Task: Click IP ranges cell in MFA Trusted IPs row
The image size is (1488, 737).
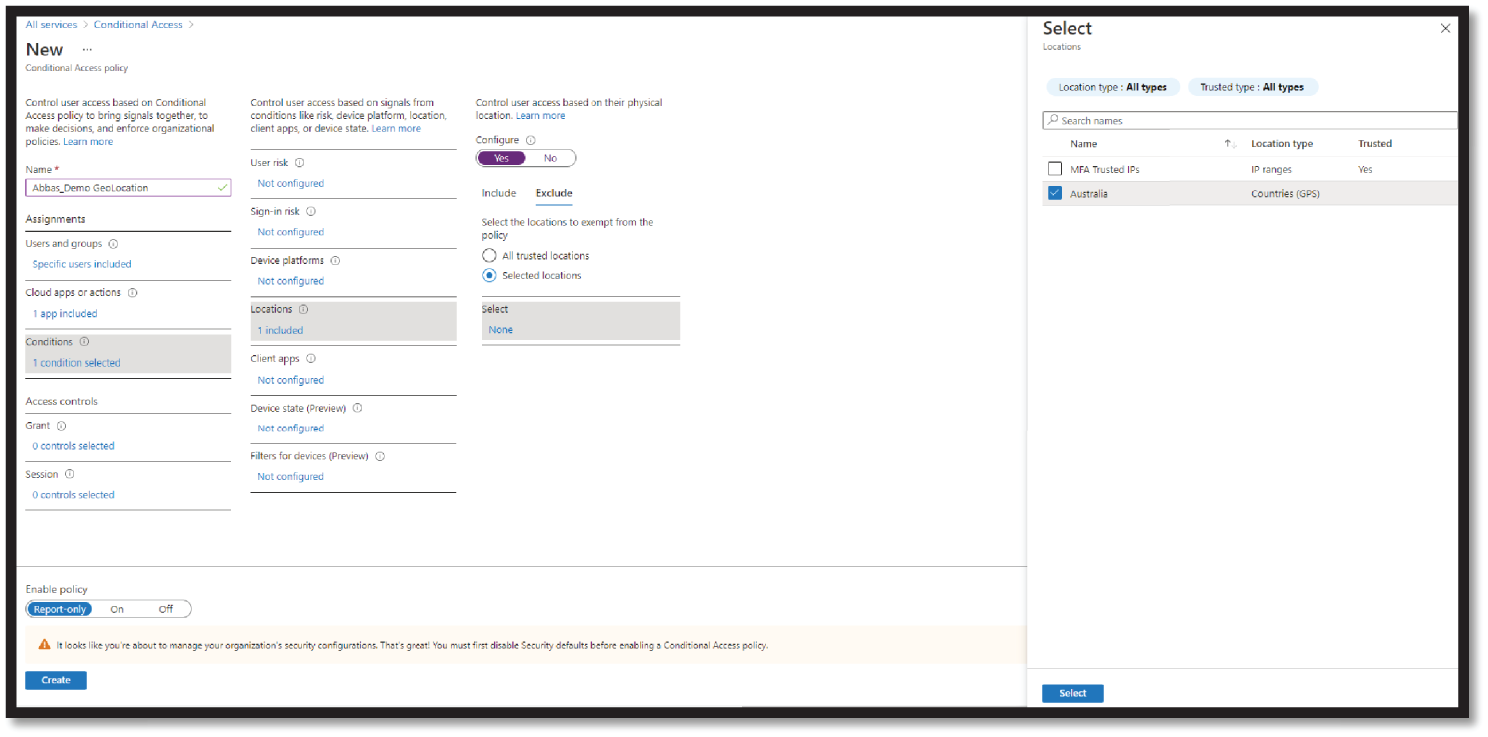Action: (1272, 170)
